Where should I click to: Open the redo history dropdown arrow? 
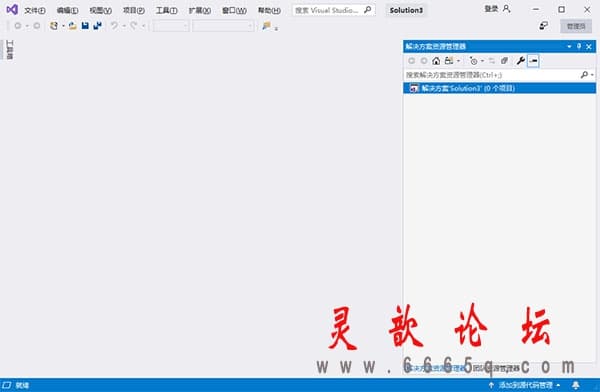click(x=143, y=26)
